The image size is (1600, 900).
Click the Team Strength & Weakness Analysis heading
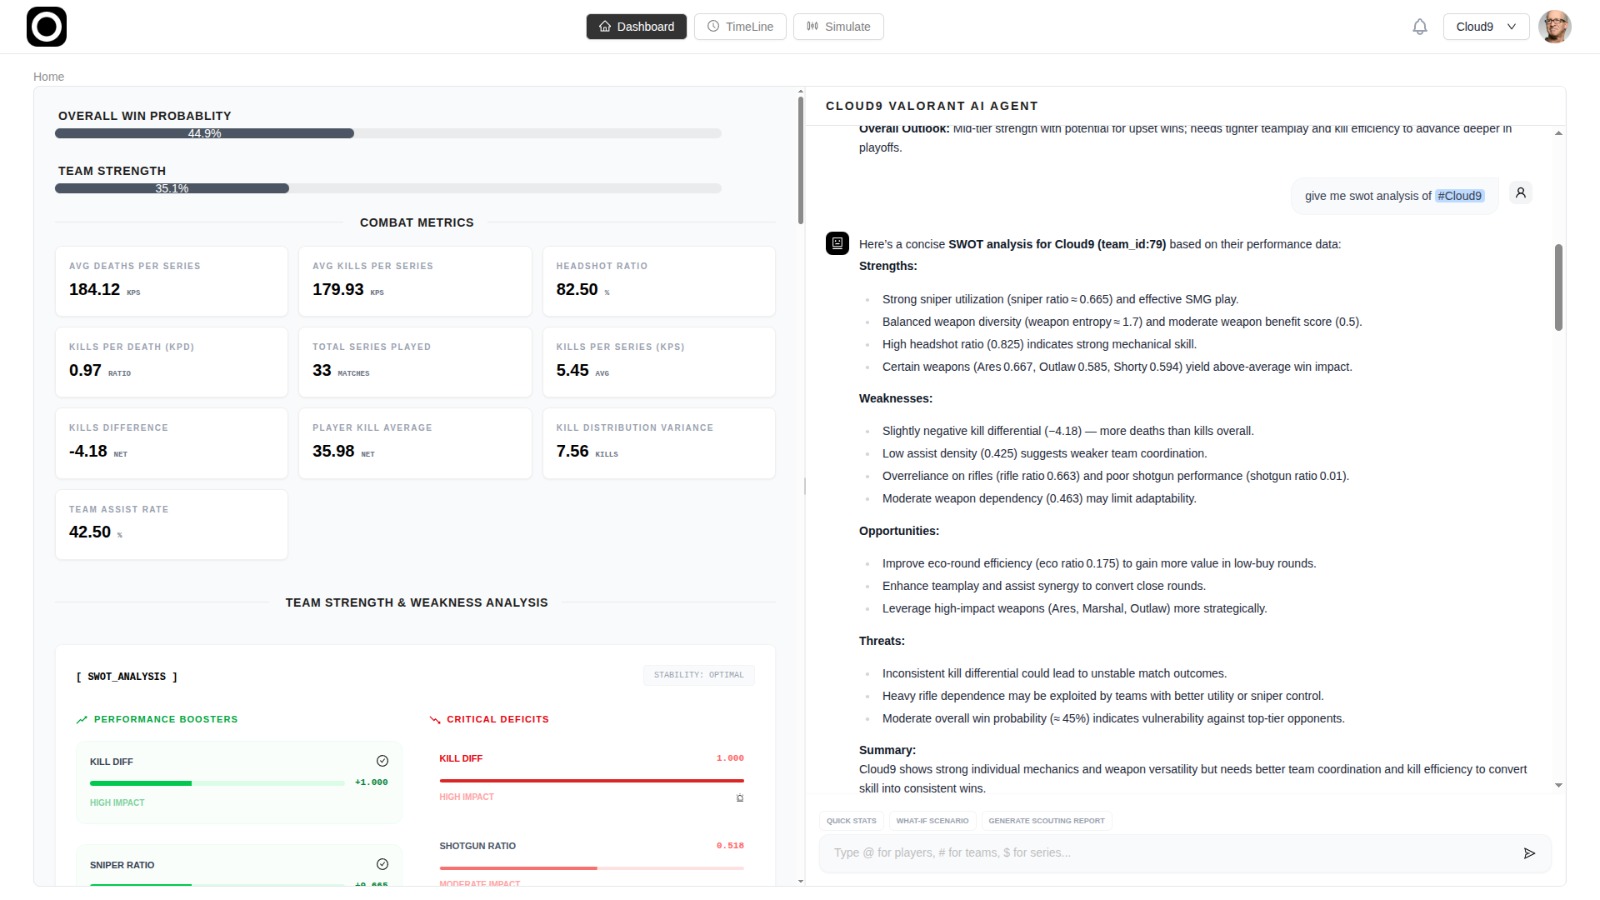click(416, 603)
